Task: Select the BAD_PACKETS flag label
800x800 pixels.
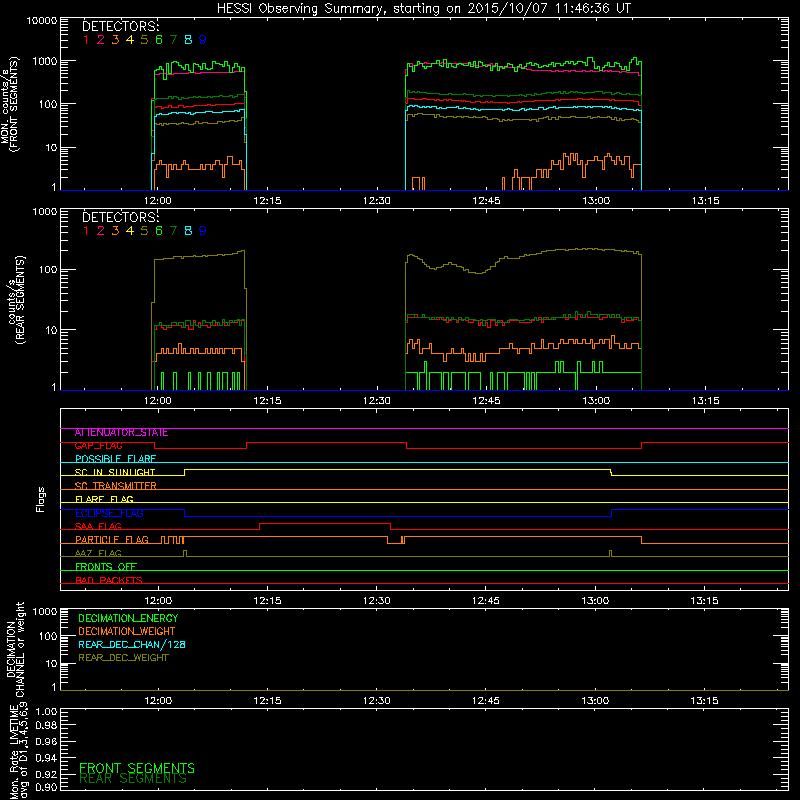Action: coord(109,580)
